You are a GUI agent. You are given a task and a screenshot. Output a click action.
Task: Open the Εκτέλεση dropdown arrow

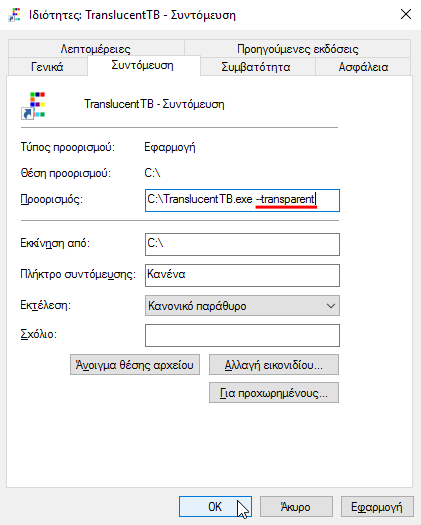[331, 305]
